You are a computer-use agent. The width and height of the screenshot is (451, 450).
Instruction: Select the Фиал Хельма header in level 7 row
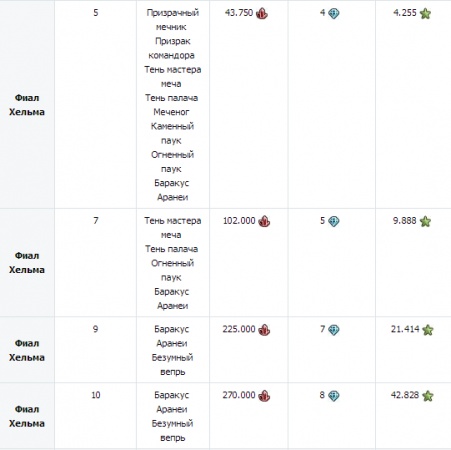(x=27, y=263)
